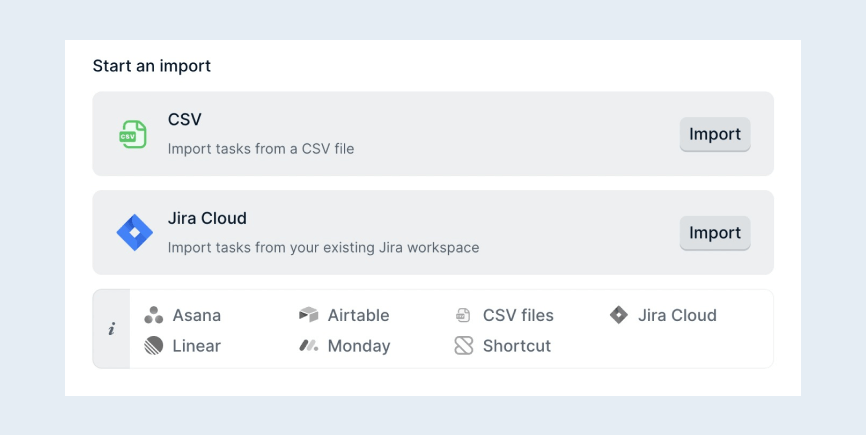This screenshot has height=435, width=866.
Task: Click the blue Jira Cloud diamond logo
Action: tap(134, 232)
